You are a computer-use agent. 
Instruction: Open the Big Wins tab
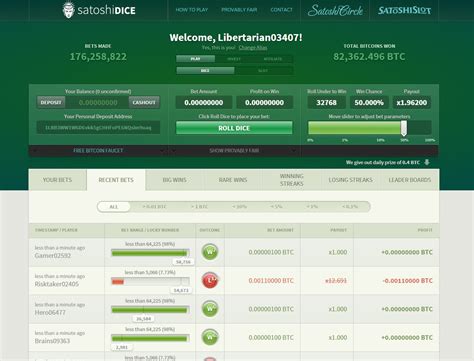click(x=174, y=180)
